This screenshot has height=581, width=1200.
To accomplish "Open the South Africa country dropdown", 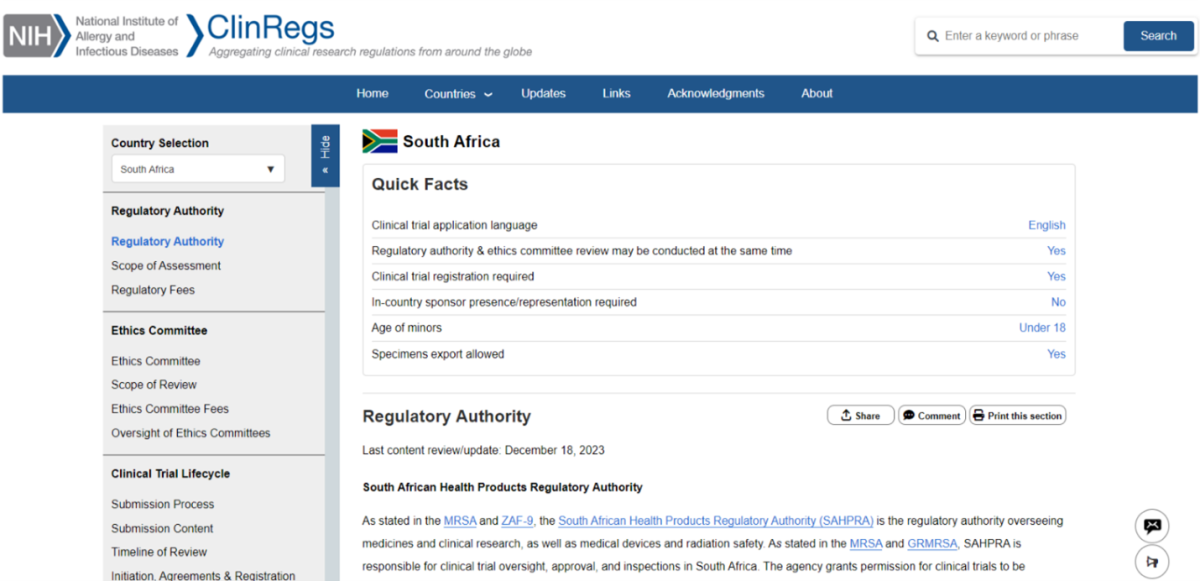I will click(197, 169).
